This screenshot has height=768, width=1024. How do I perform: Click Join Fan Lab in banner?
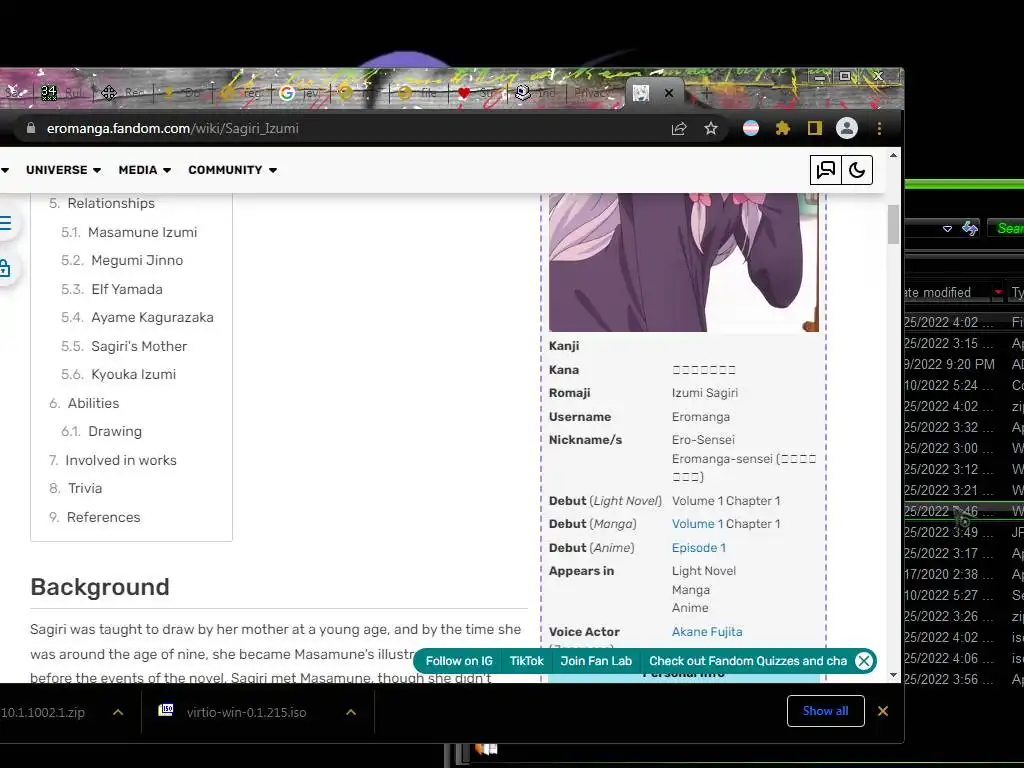click(596, 661)
